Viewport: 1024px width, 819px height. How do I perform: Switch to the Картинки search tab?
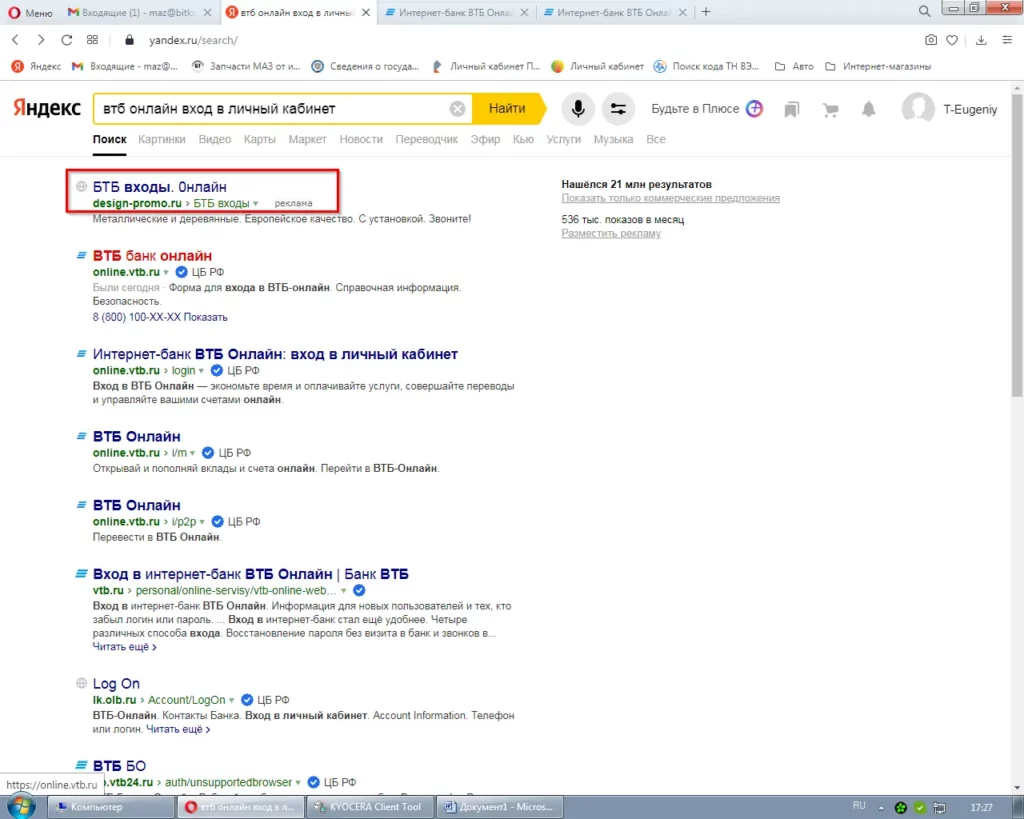coord(161,139)
